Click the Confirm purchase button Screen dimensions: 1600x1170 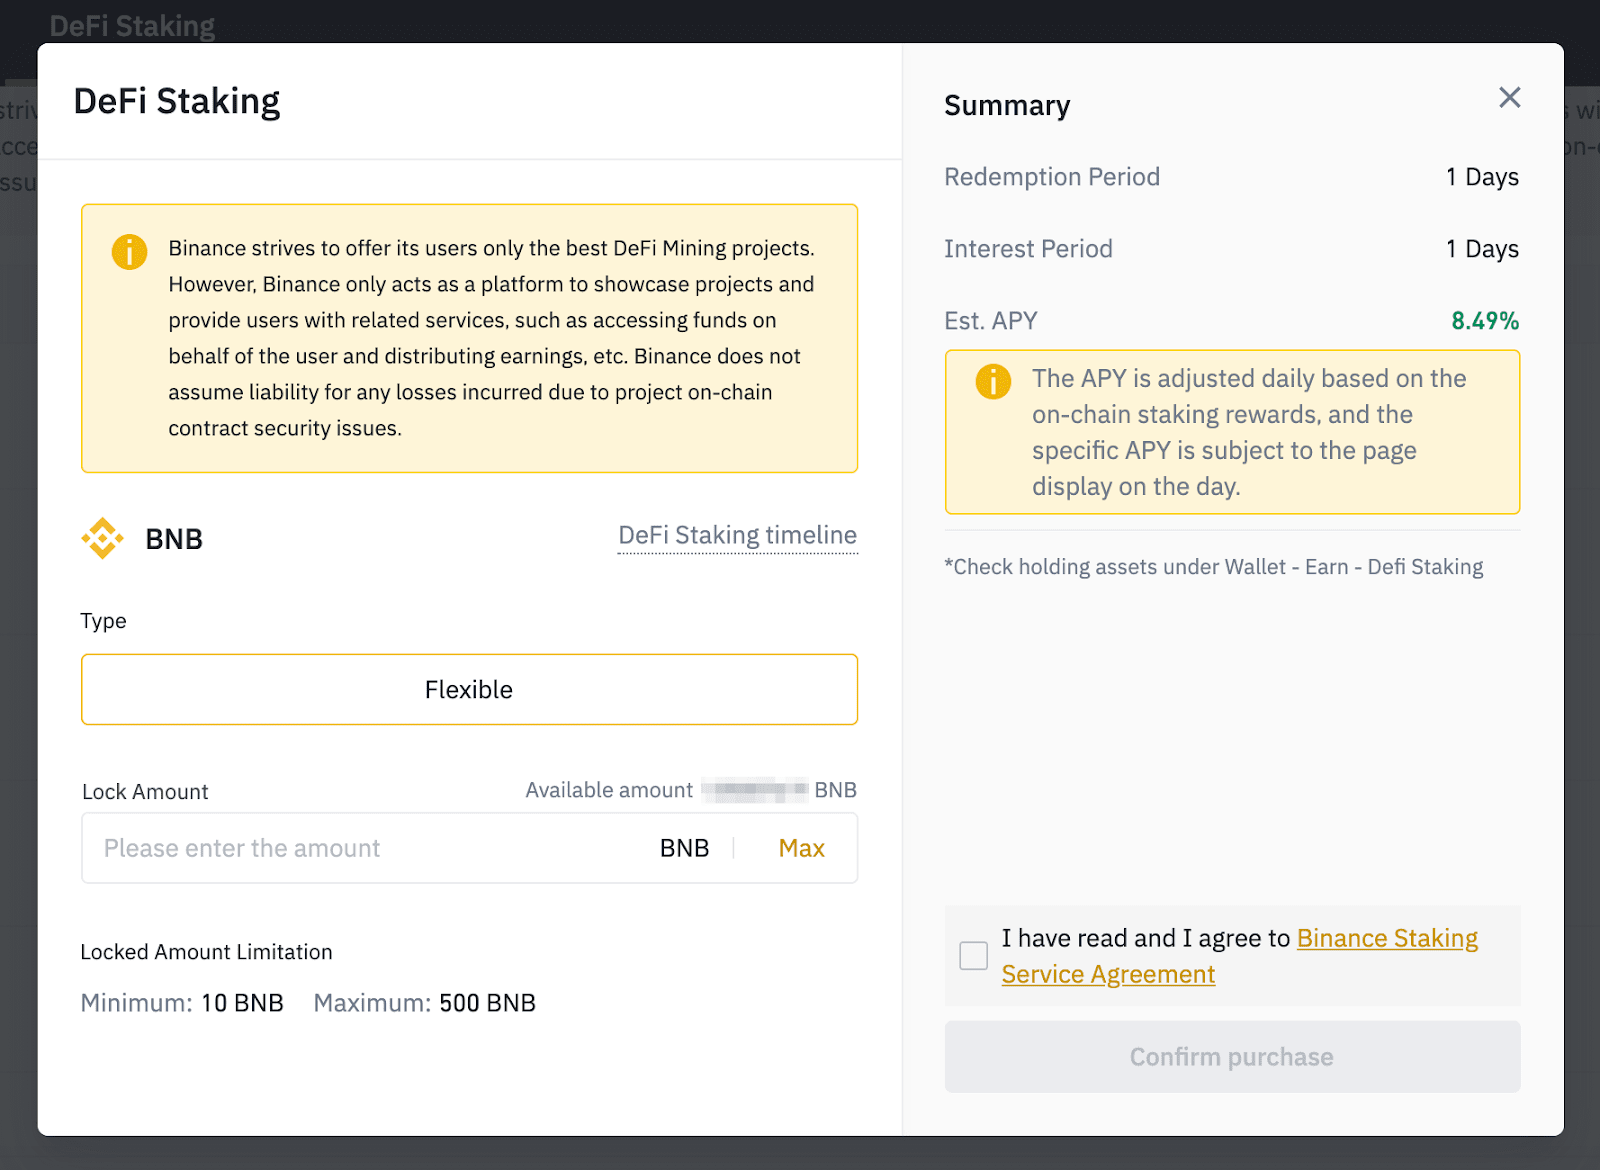click(1232, 1057)
